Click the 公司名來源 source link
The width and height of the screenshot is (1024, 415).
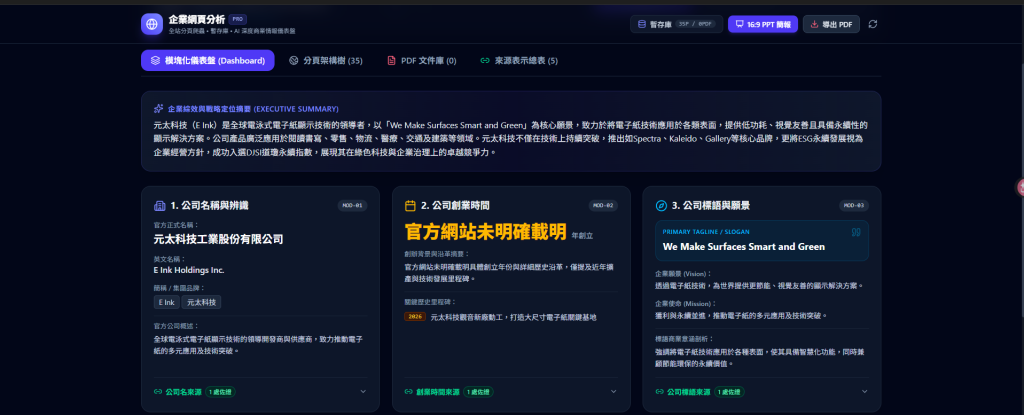pyautogui.click(x=183, y=392)
